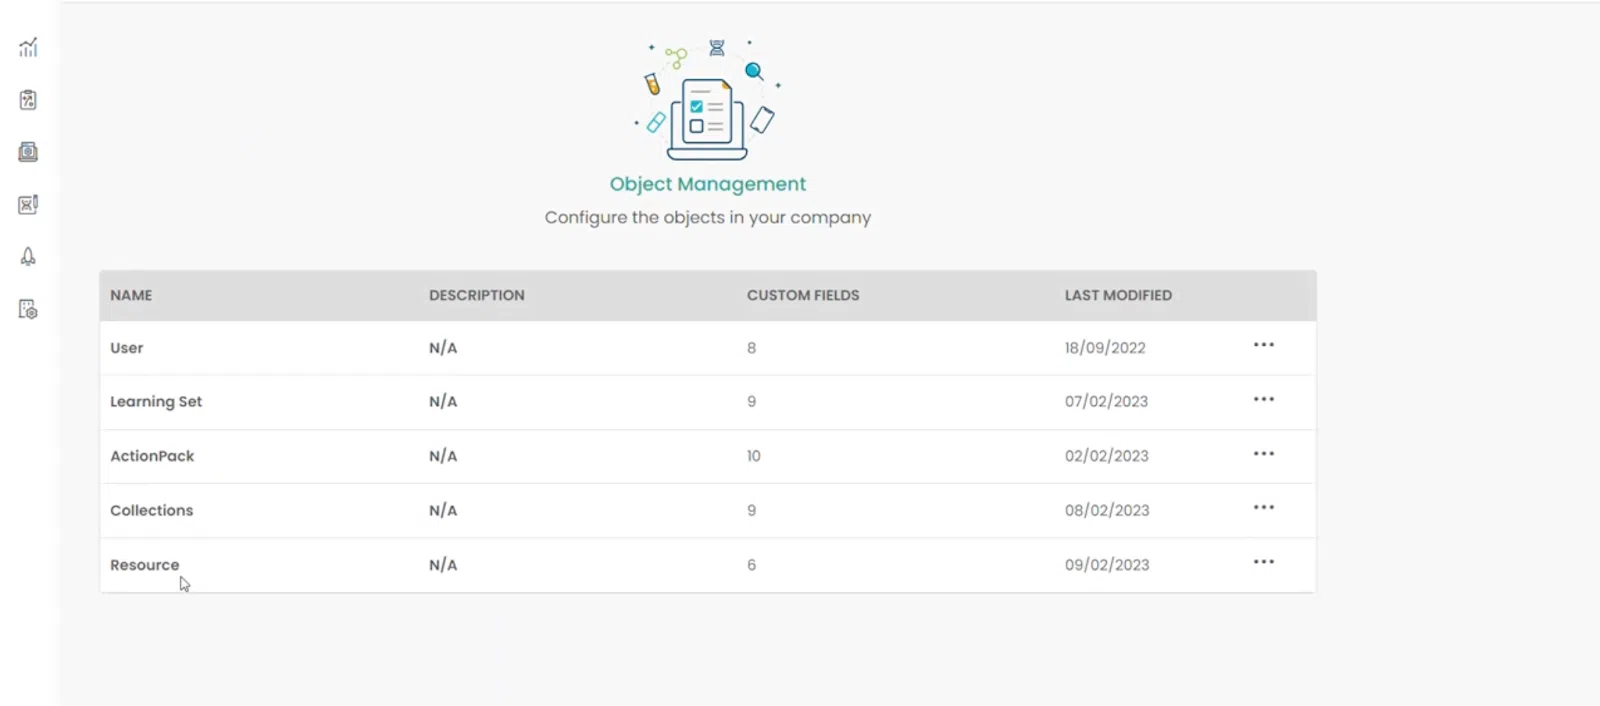
Task: Open the Collections object entry
Action: tap(151, 510)
